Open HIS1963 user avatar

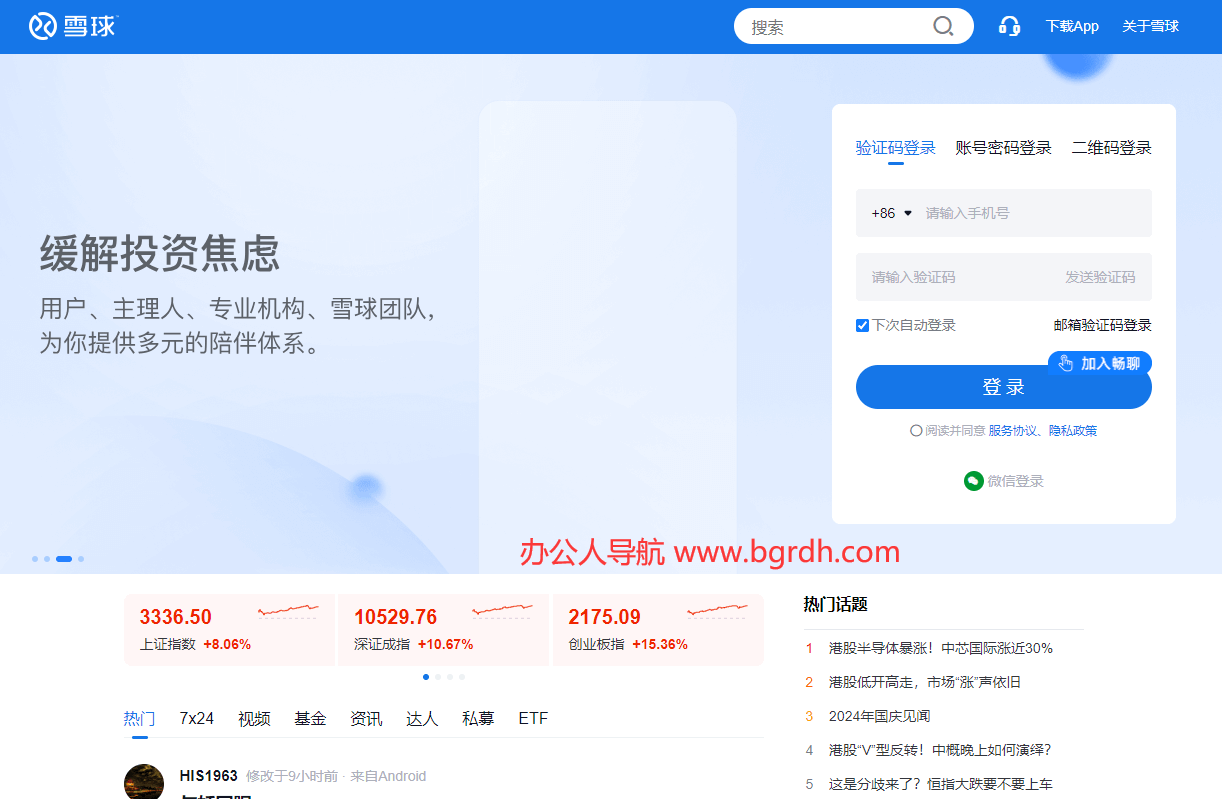144,782
